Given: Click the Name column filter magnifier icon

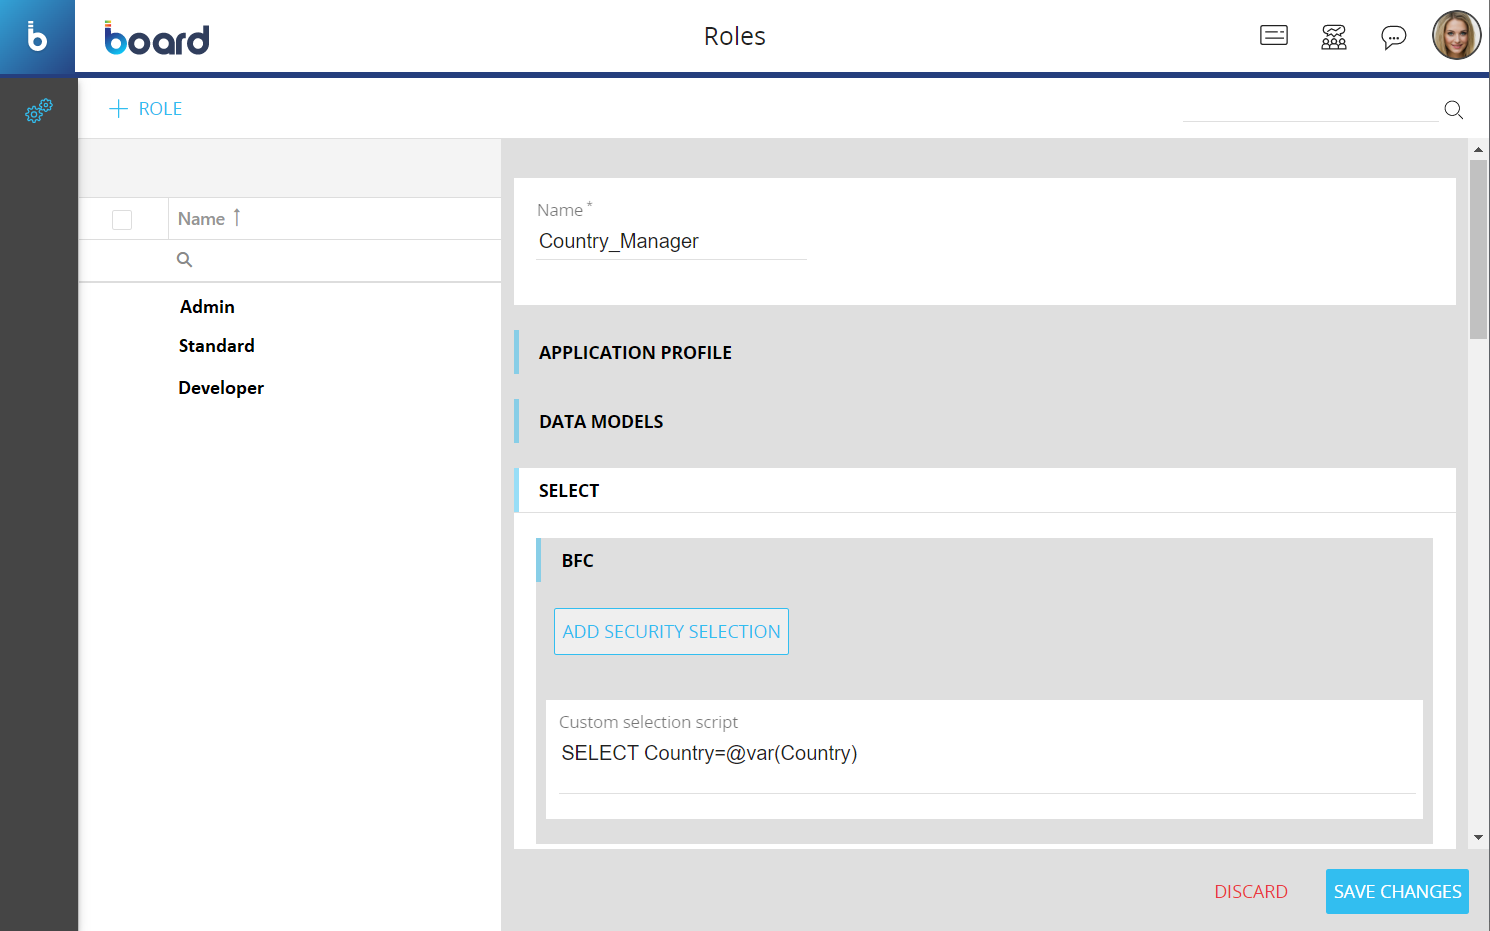Looking at the screenshot, I should point(184,260).
